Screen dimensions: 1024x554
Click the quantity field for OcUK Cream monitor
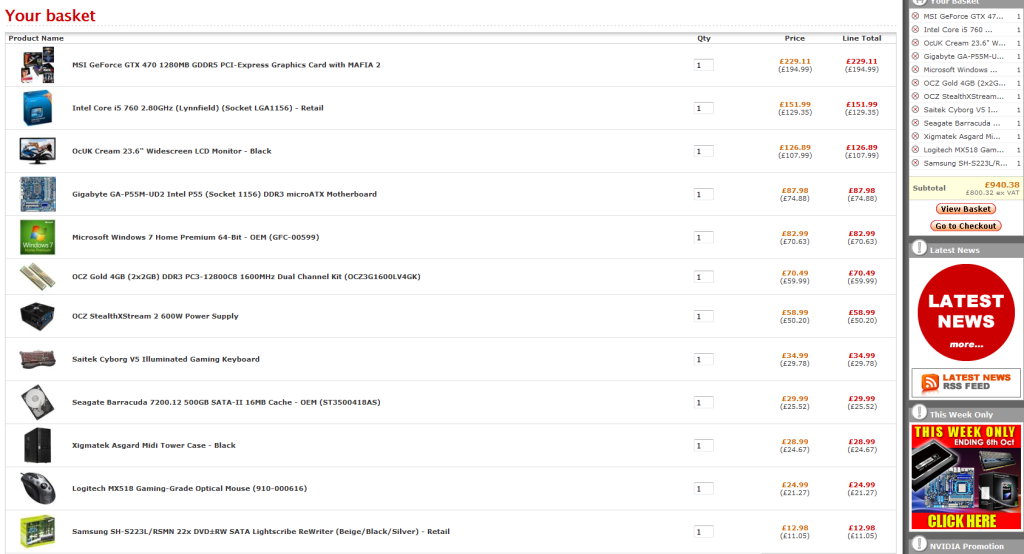tap(703, 152)
